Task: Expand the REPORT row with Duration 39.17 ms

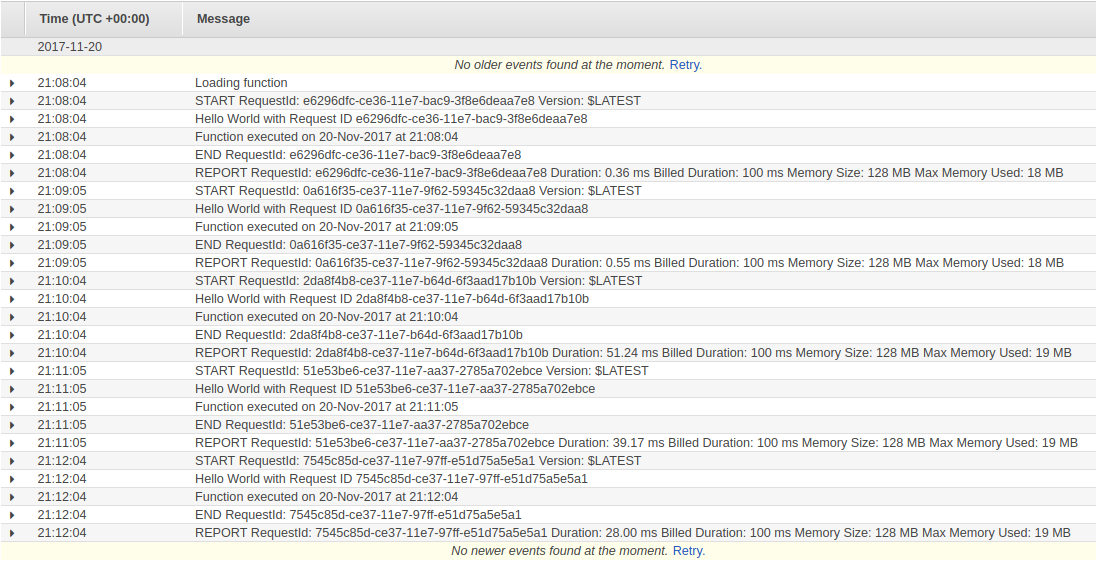Action: click(12, 443)
